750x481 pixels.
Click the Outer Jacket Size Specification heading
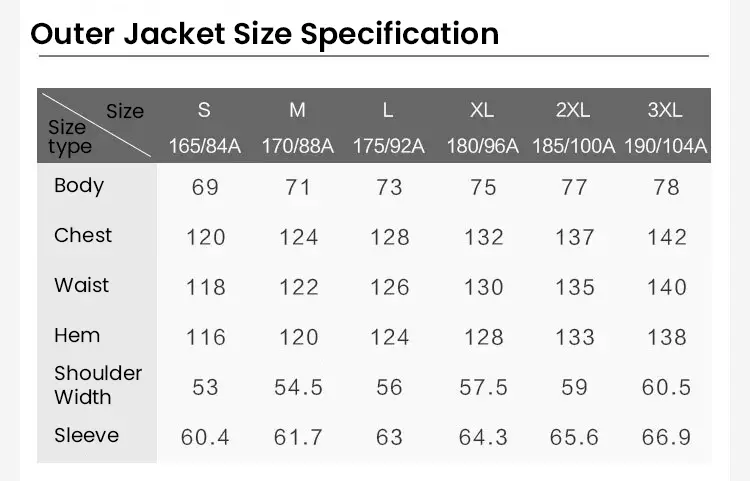pos(265,34)
